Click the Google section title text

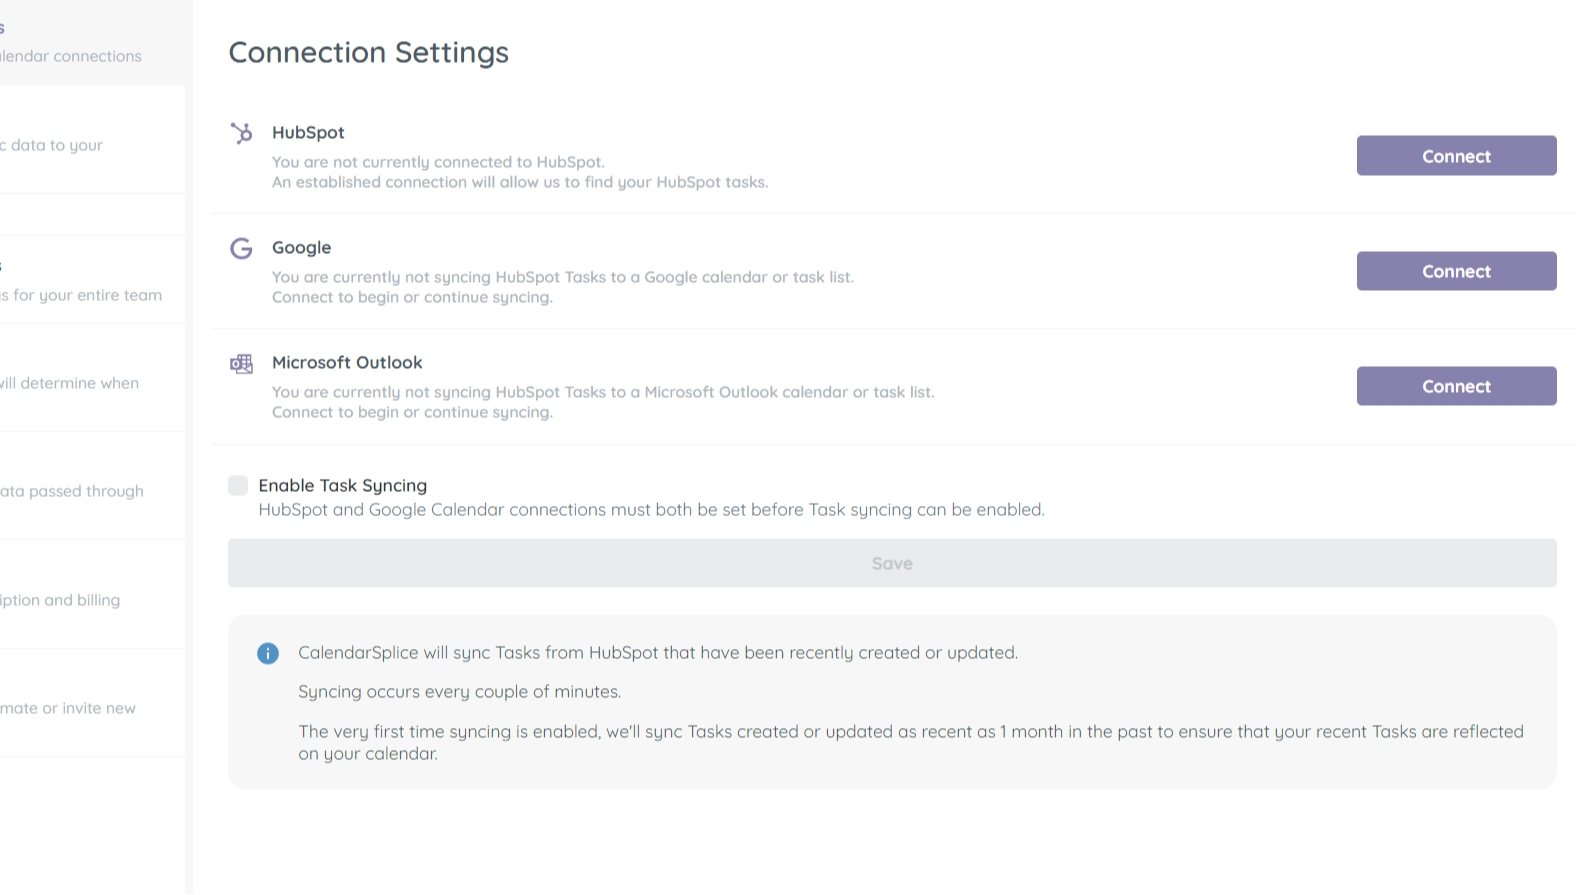point(301,247)
